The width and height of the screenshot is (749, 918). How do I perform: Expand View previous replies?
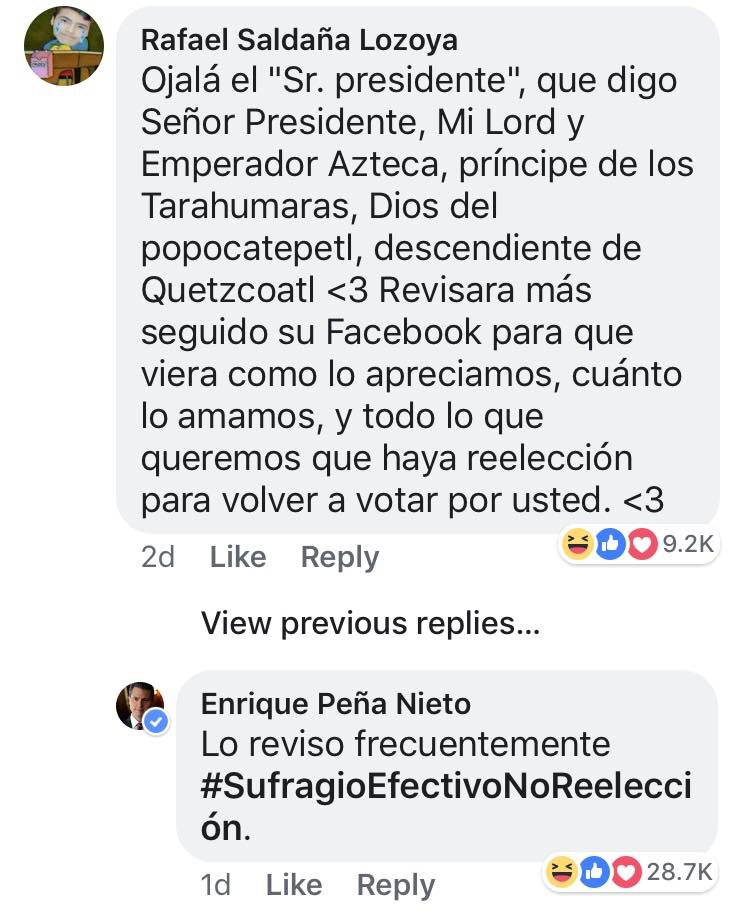371,624
